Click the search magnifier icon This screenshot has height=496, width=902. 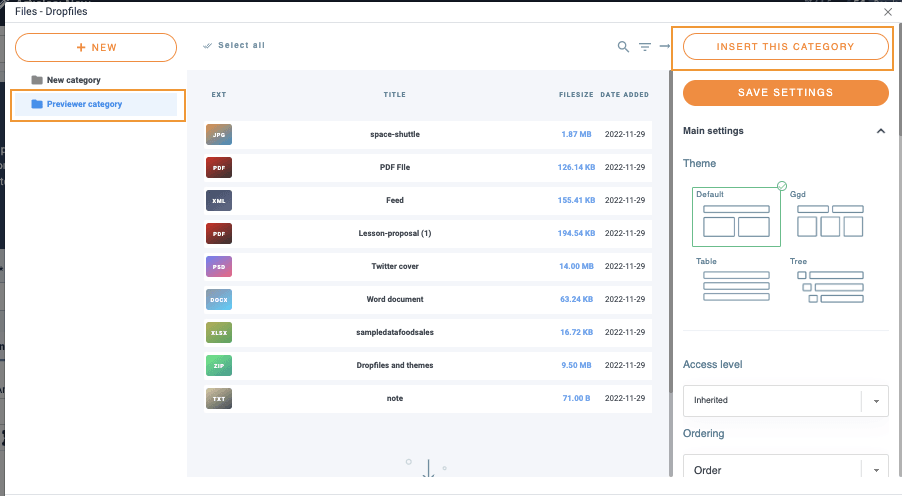click(623, 47)
